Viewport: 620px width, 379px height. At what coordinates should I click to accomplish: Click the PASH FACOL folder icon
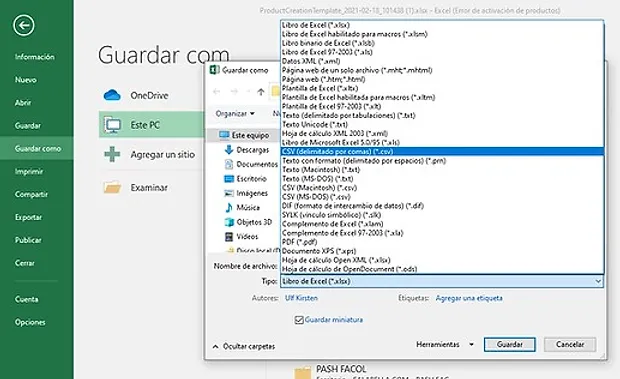click(x=302, y=373)
